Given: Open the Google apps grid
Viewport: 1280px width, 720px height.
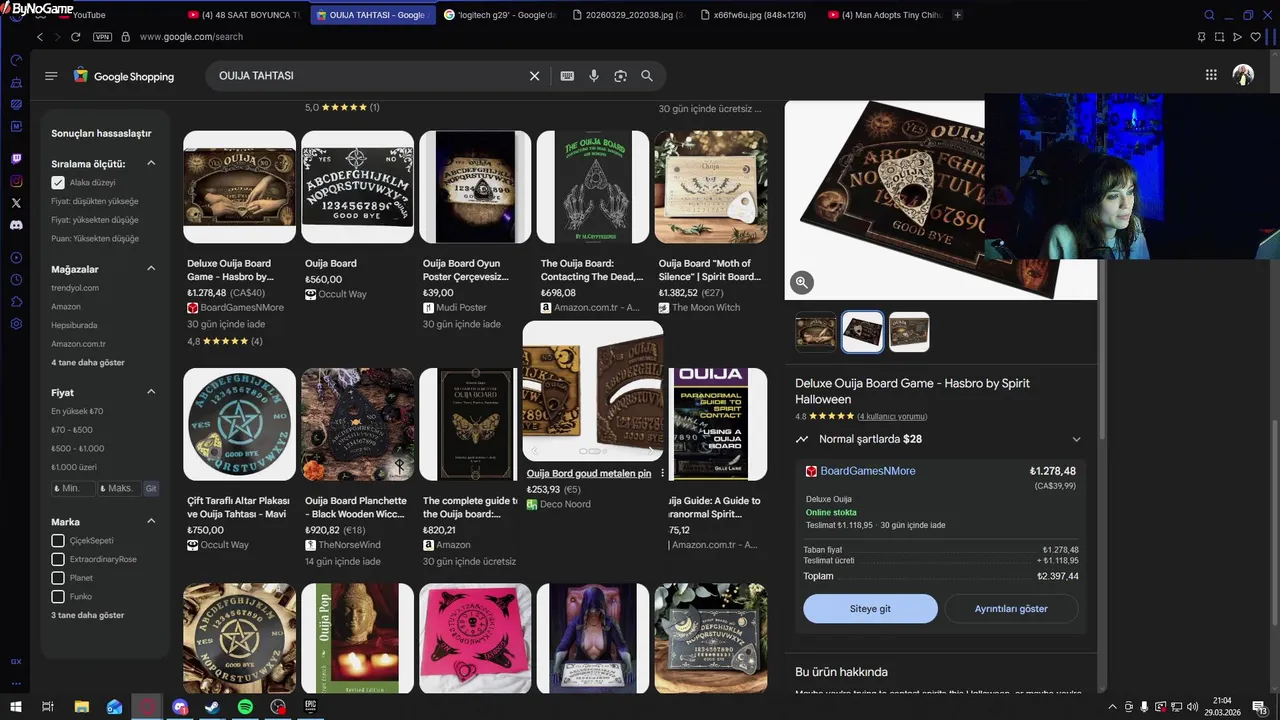Looking at the screenshot, I should point(1211,75).
